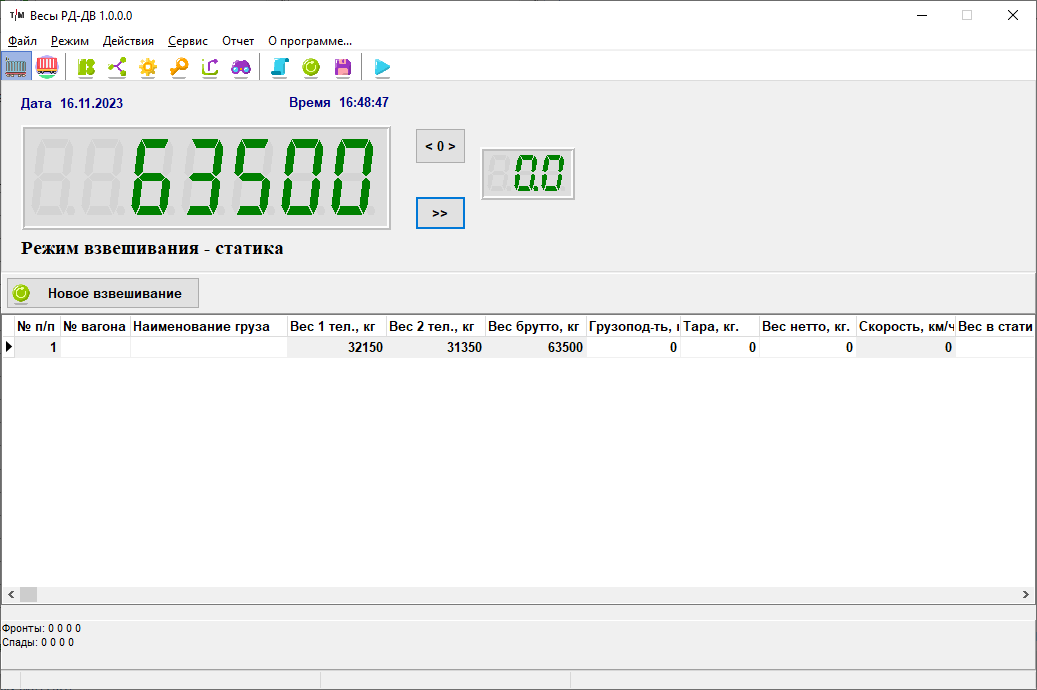Click the blue scroll report icon
Image resolution: width=1037 pixels, height=690 pixels.
tap(281, 67)
